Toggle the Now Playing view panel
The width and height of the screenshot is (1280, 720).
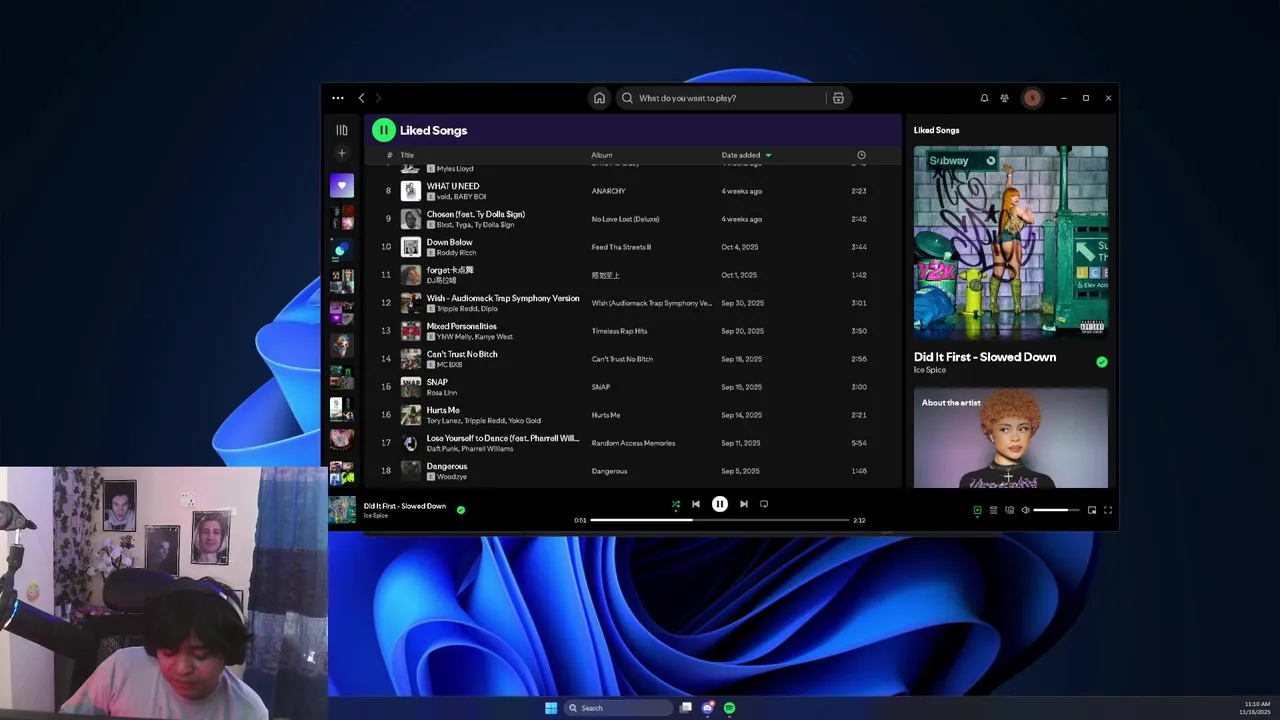click(977, 510)
